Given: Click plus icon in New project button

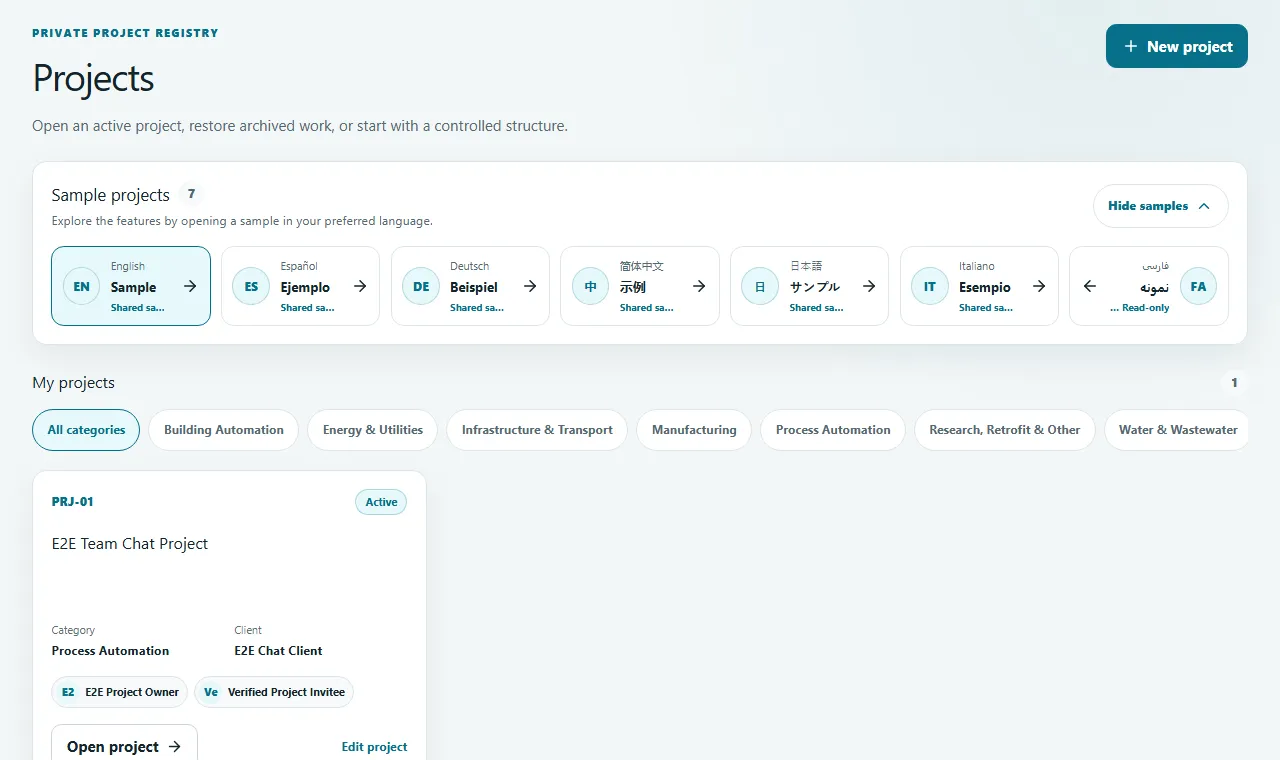Looking at the screenshot, I should pos(1131,46).
